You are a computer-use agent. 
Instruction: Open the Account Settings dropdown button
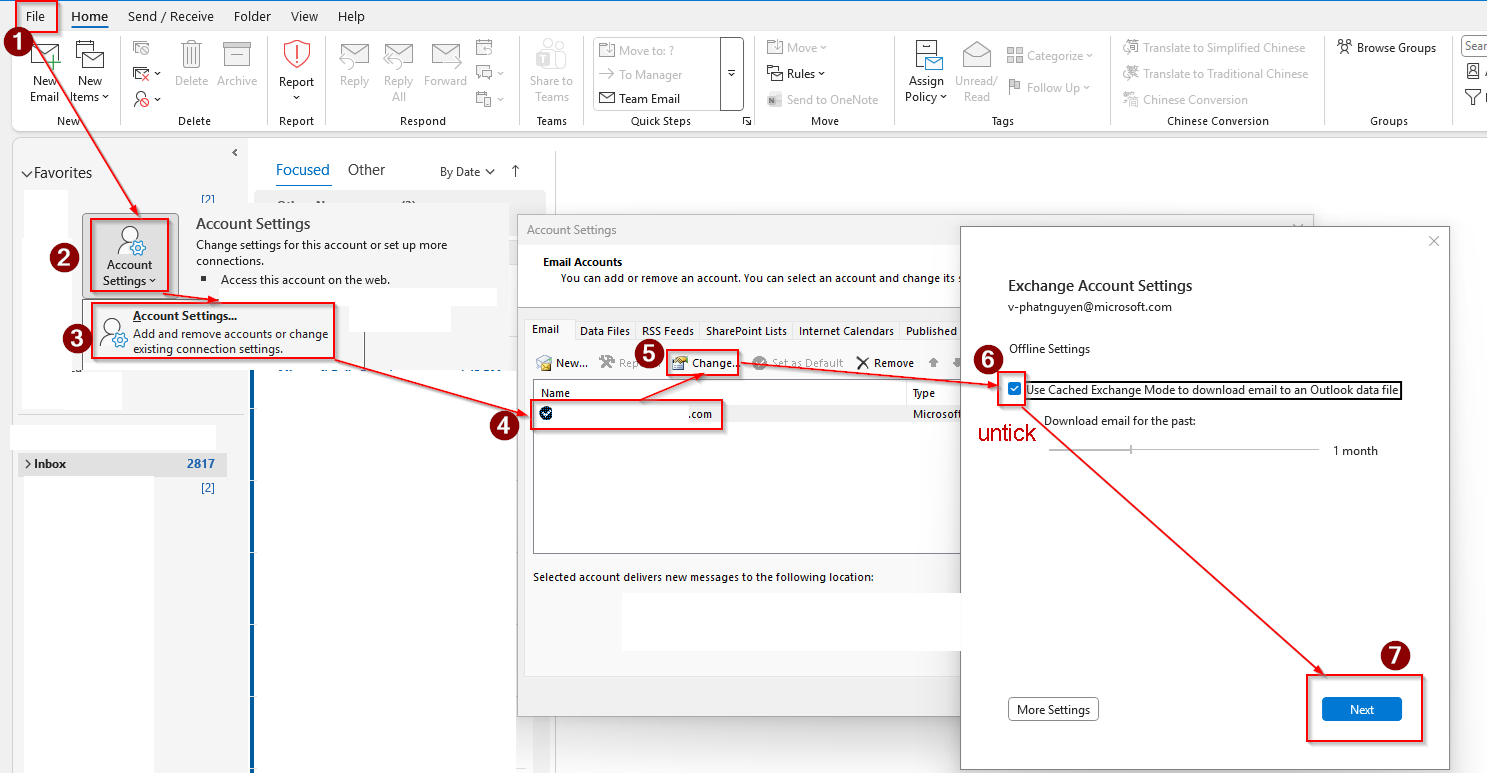pyautogui.click(x=130, y=256)
